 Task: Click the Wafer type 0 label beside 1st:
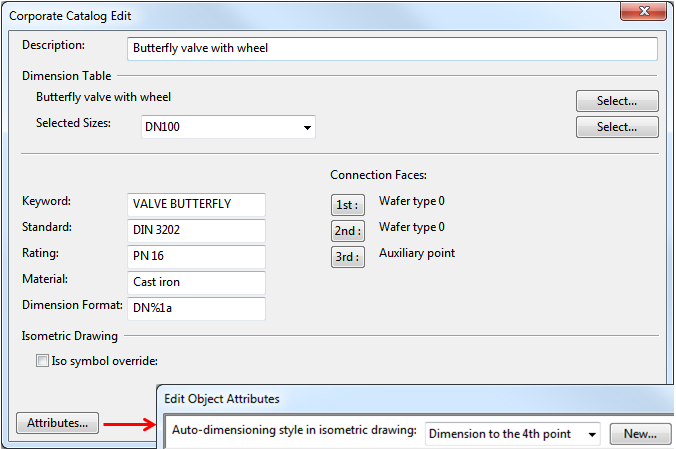(411, 202)
